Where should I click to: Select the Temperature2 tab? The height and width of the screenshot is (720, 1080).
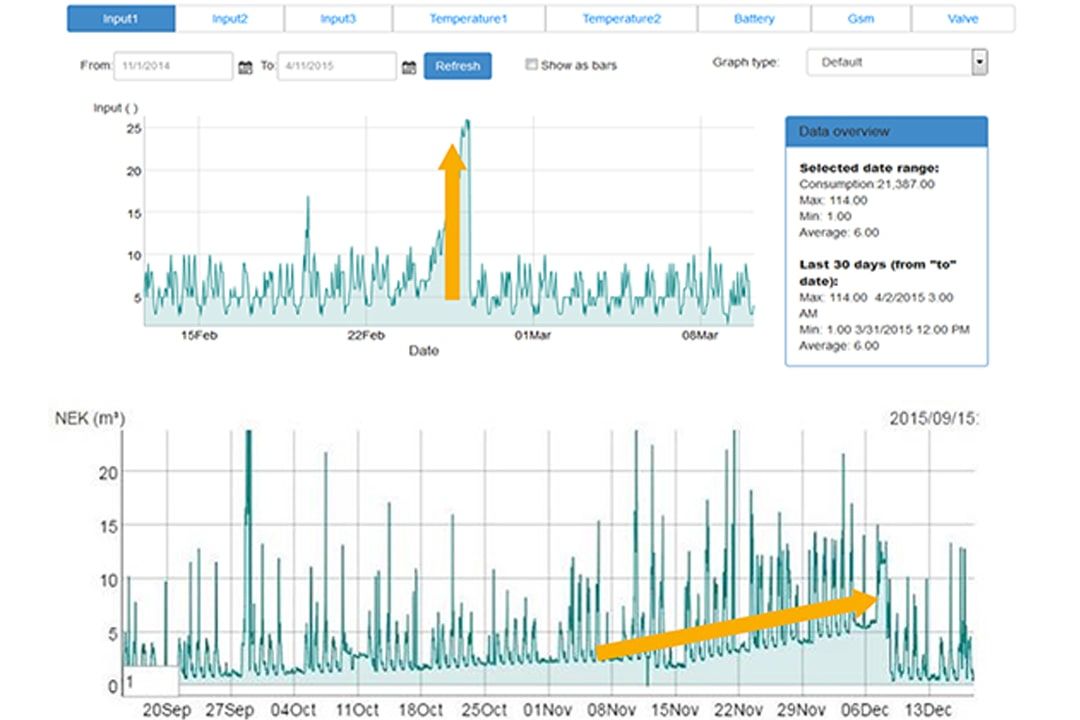click(621, 18)
